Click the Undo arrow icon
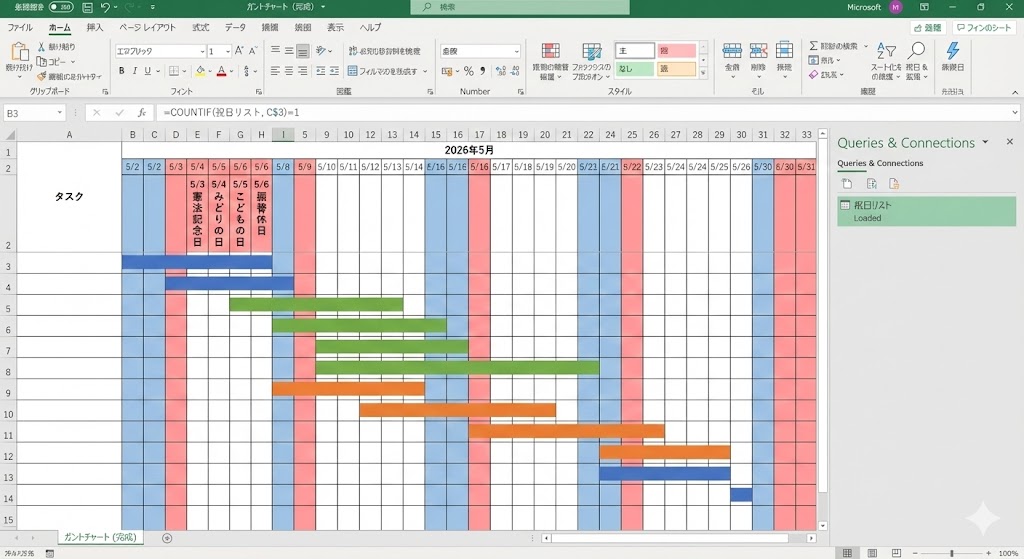 click(x=104, y=7)
